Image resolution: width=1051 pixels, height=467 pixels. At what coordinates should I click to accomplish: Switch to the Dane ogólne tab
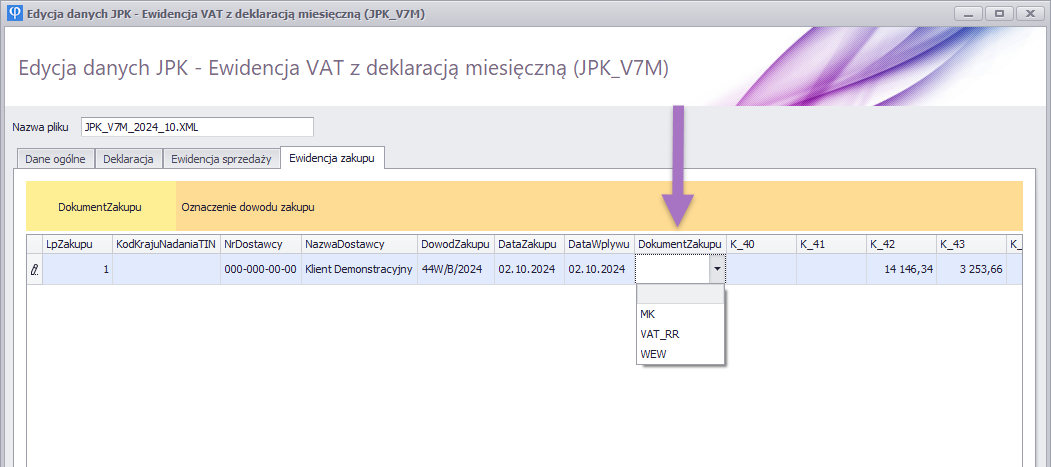pos(54,159)
